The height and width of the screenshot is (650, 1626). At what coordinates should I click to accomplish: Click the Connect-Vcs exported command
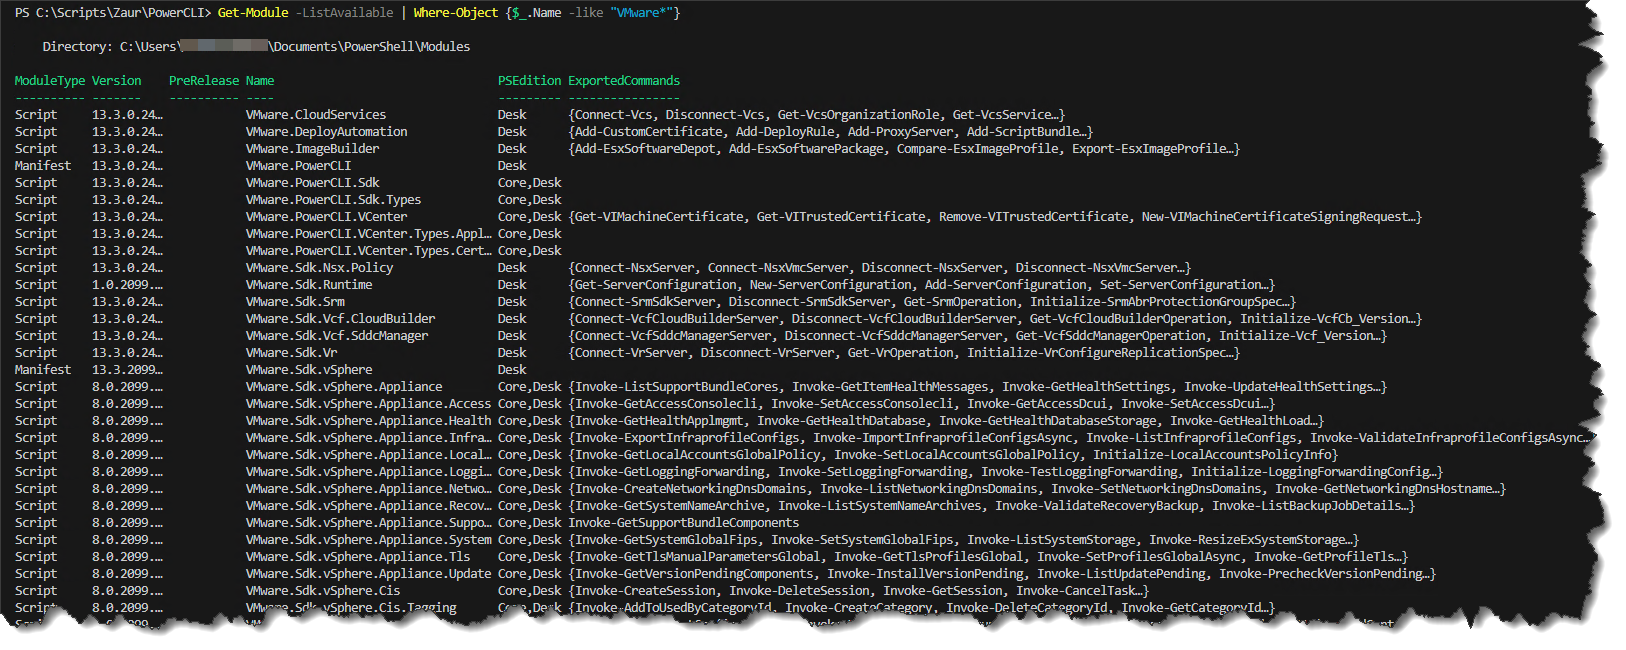(614, 115)
